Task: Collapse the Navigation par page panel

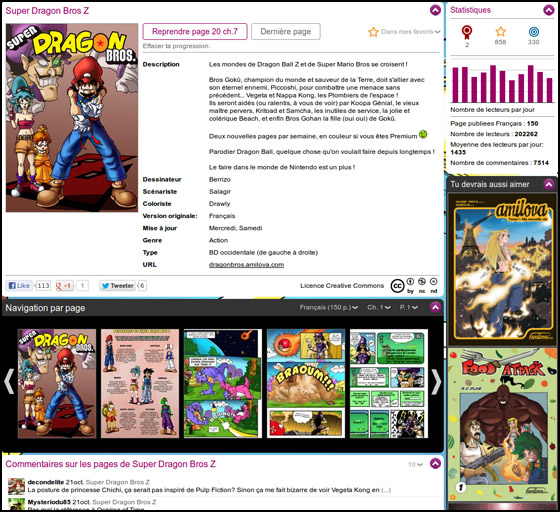Action: coord(435,307)
